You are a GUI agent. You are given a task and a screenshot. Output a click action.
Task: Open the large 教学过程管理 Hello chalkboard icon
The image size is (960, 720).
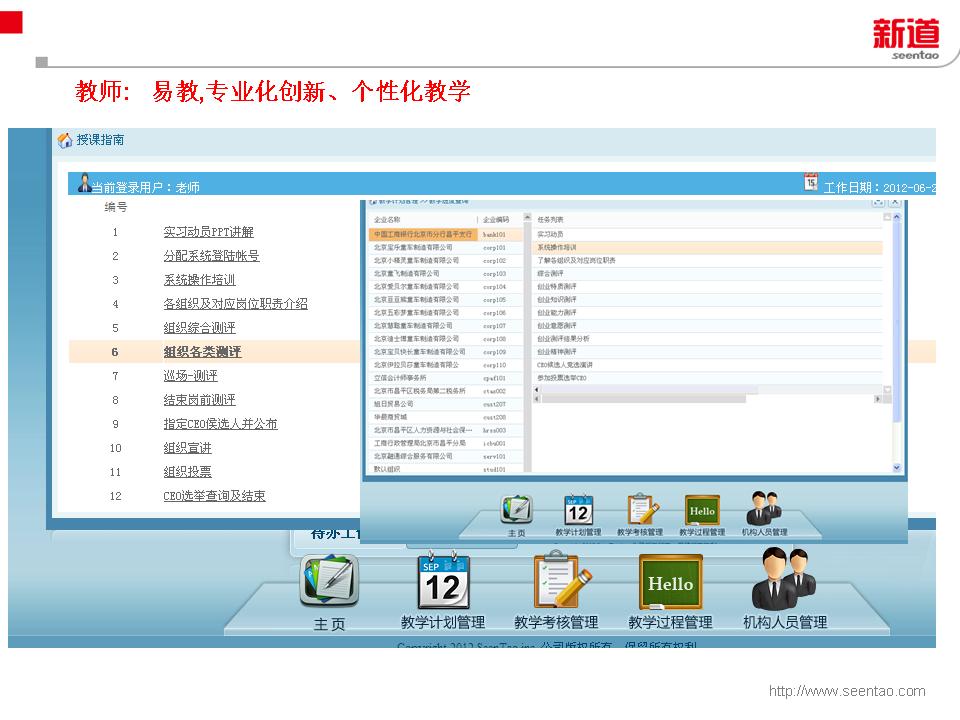pos(670,582)
